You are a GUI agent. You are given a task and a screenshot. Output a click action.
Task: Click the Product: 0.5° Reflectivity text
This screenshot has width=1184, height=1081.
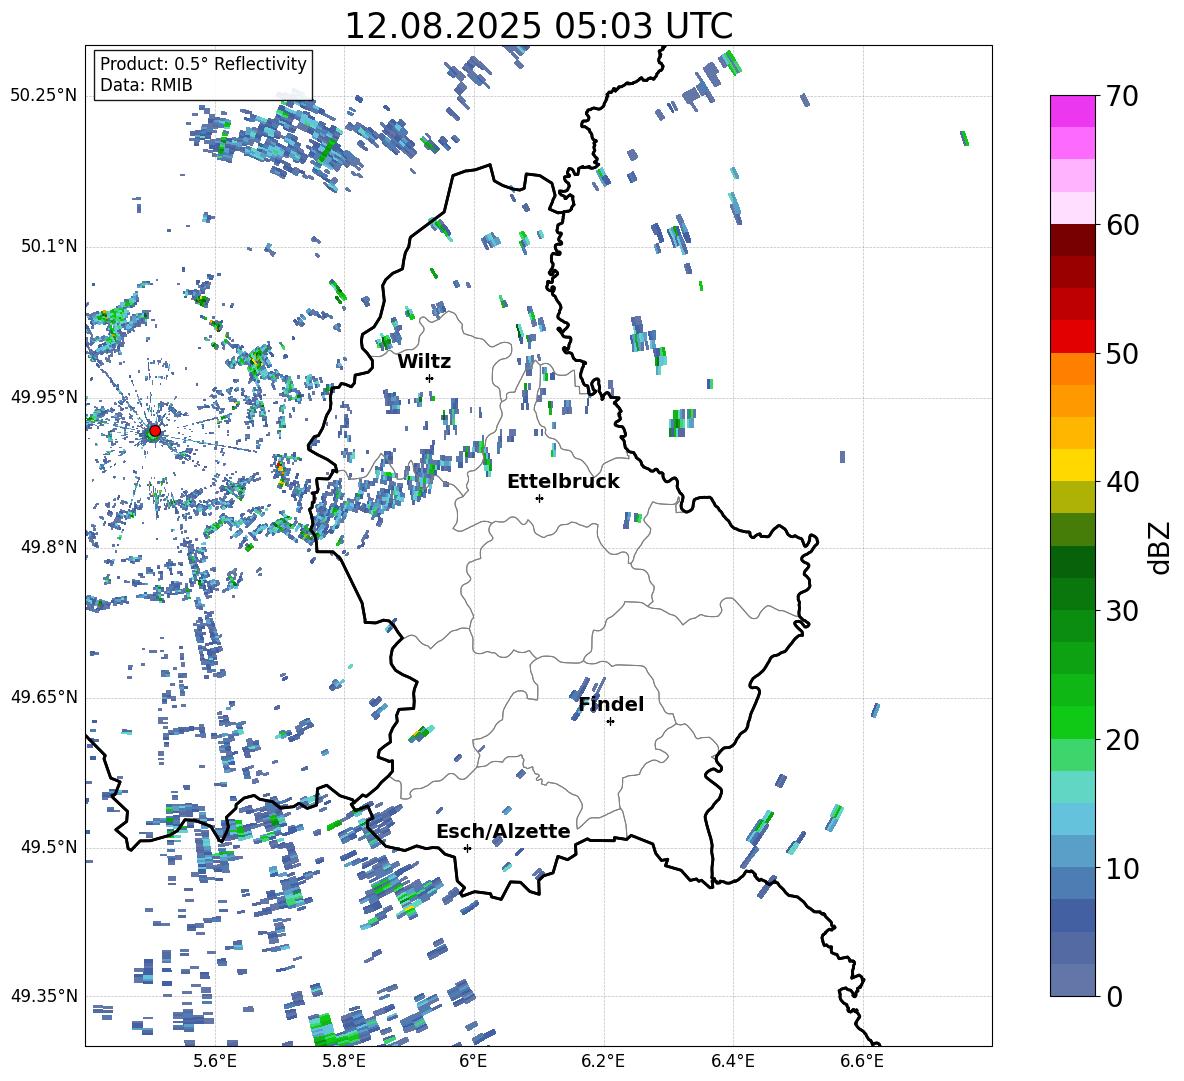click(203, 64)
